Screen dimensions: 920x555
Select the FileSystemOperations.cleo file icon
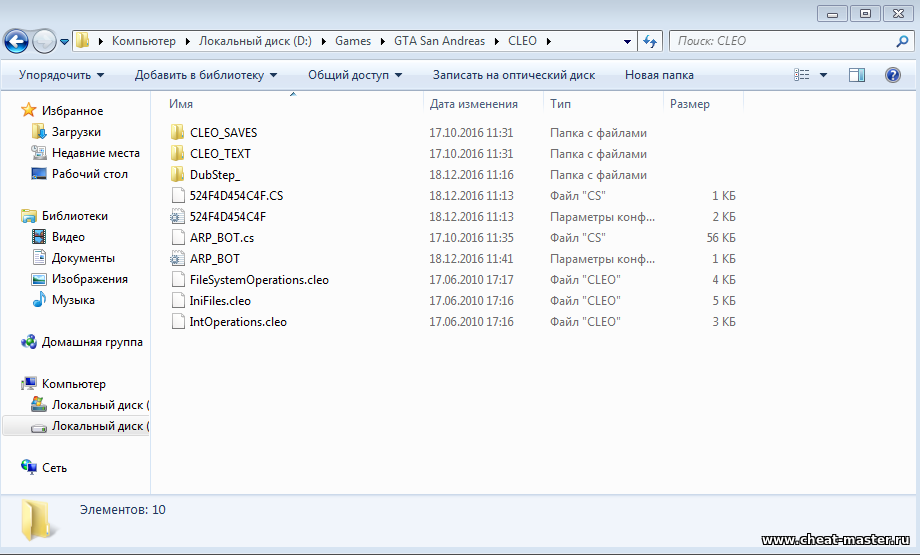[x=178, y=279]
